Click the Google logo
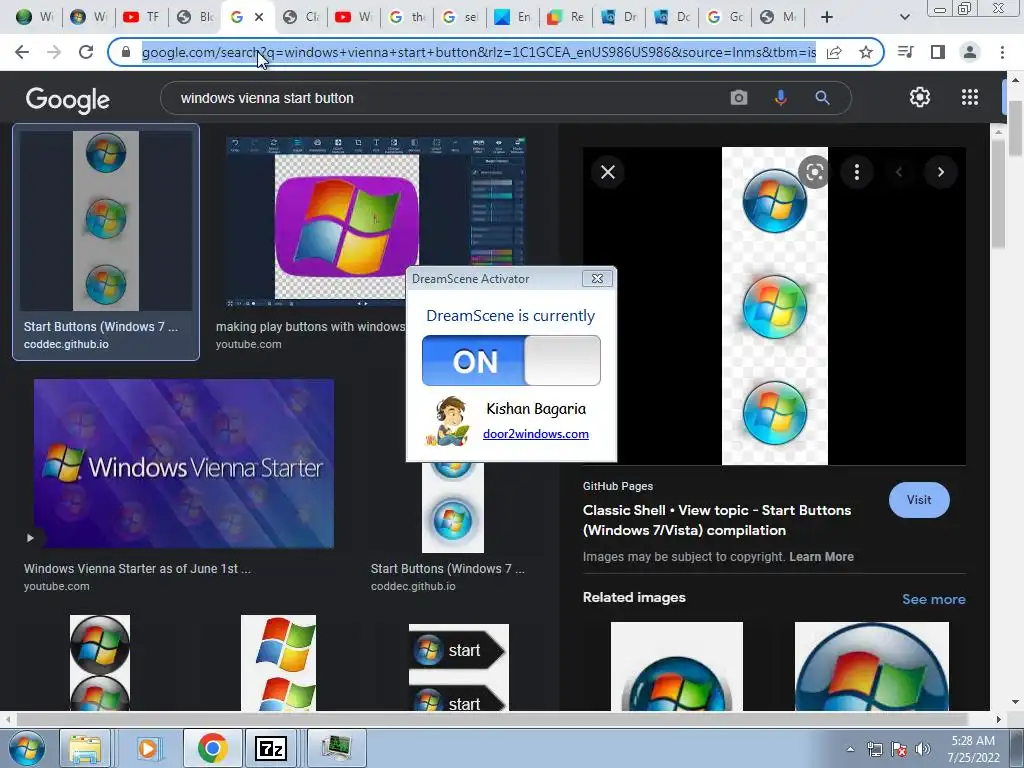 tap(67, 99)
